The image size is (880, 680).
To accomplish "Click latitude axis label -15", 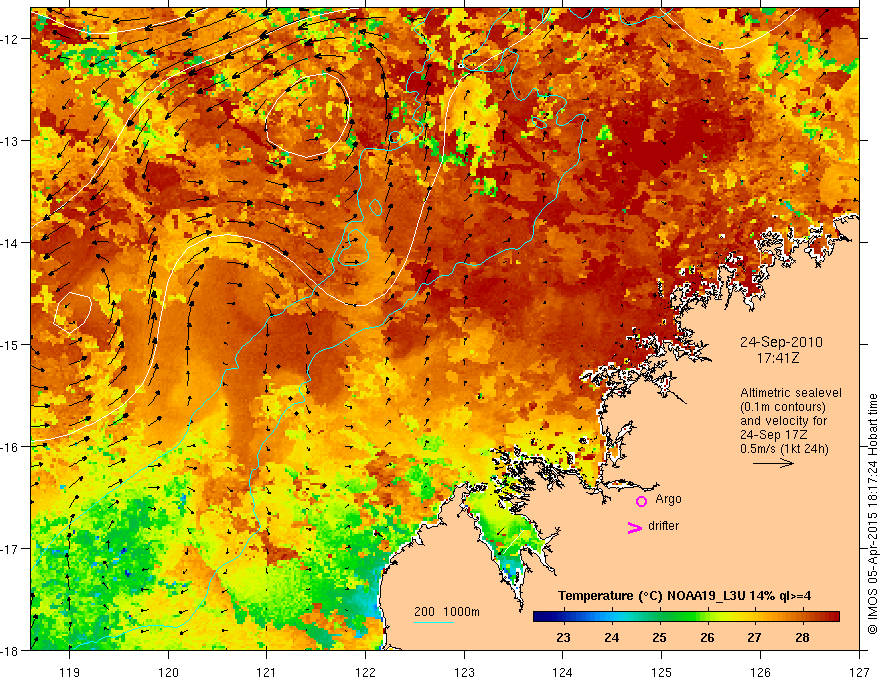I will pyautogui.click(x=9, y=344).
